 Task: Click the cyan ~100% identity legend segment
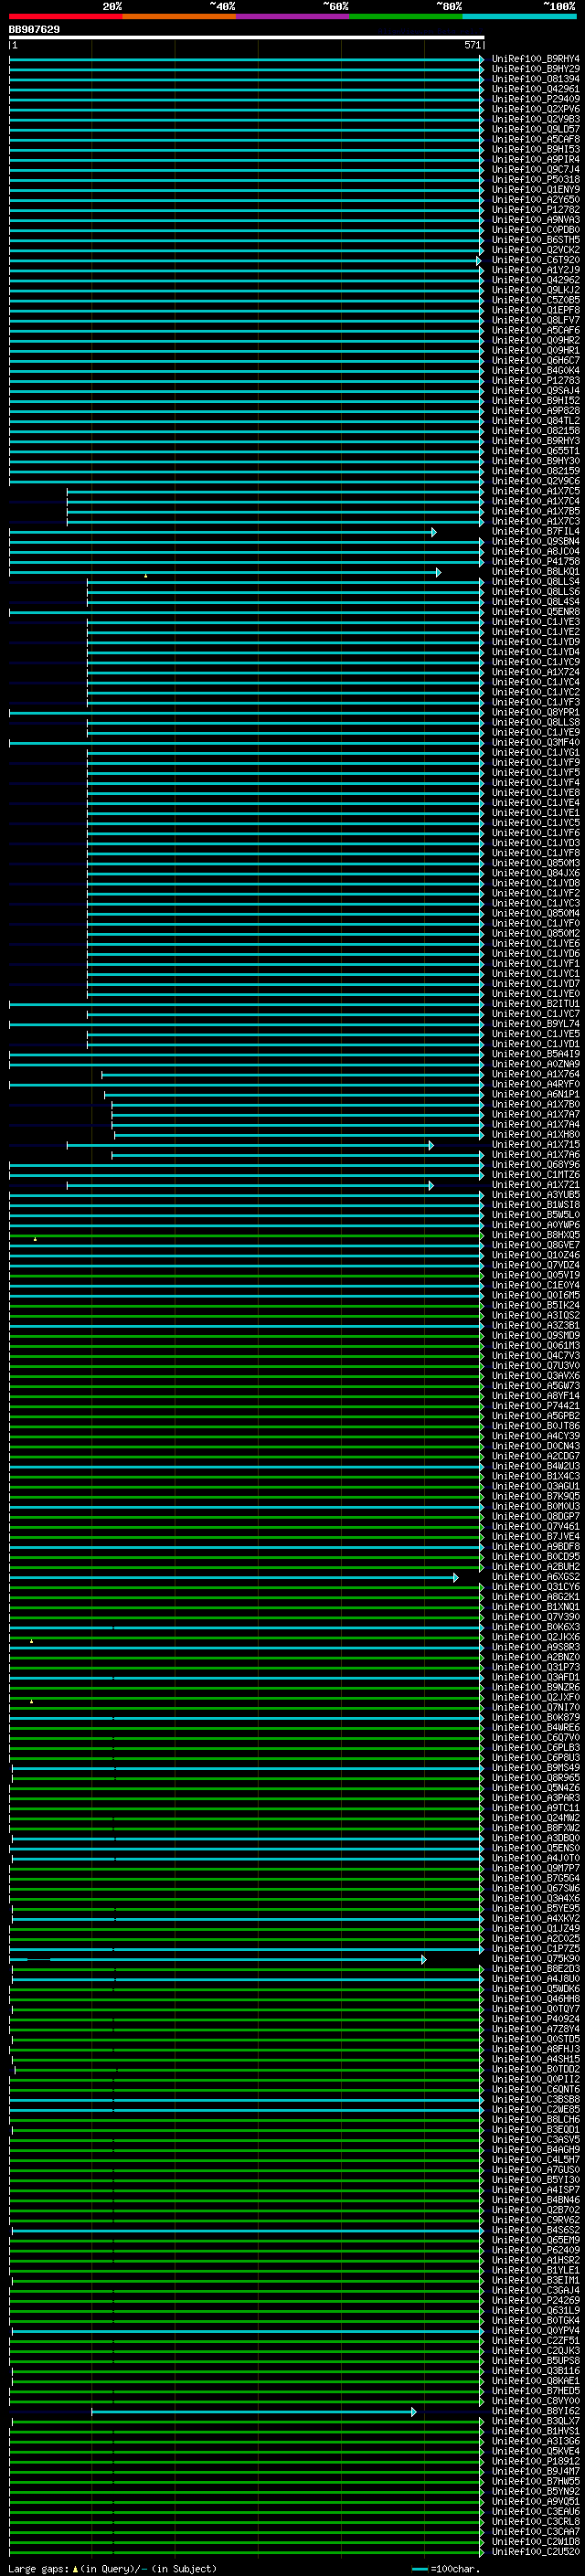519,17
